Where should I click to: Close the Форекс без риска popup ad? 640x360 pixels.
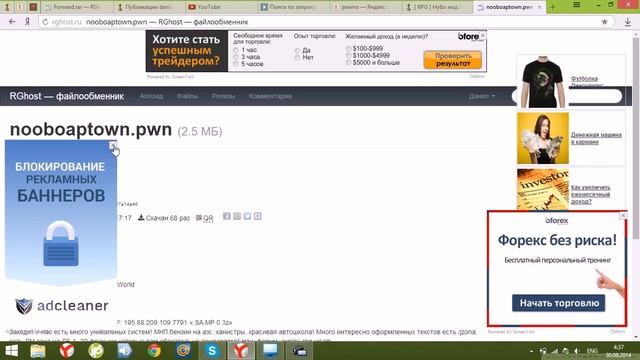pyautogui.click(x=623, y=215)
